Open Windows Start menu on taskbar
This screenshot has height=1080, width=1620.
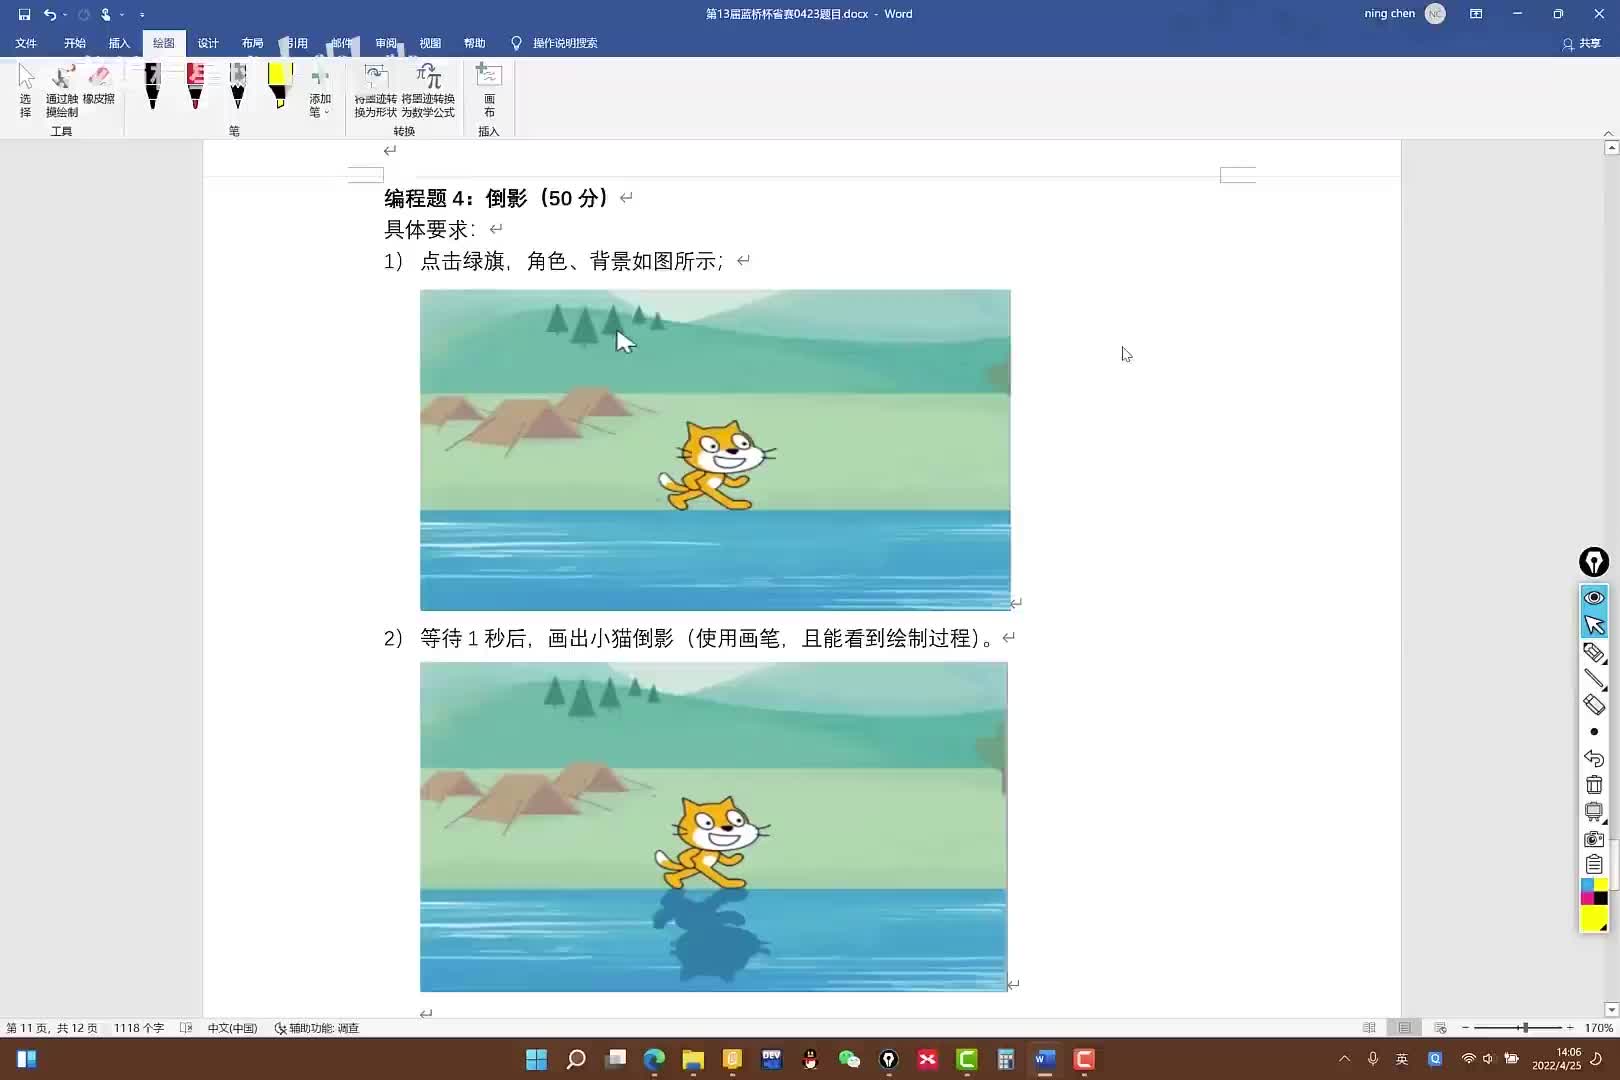coord(536,1059)
